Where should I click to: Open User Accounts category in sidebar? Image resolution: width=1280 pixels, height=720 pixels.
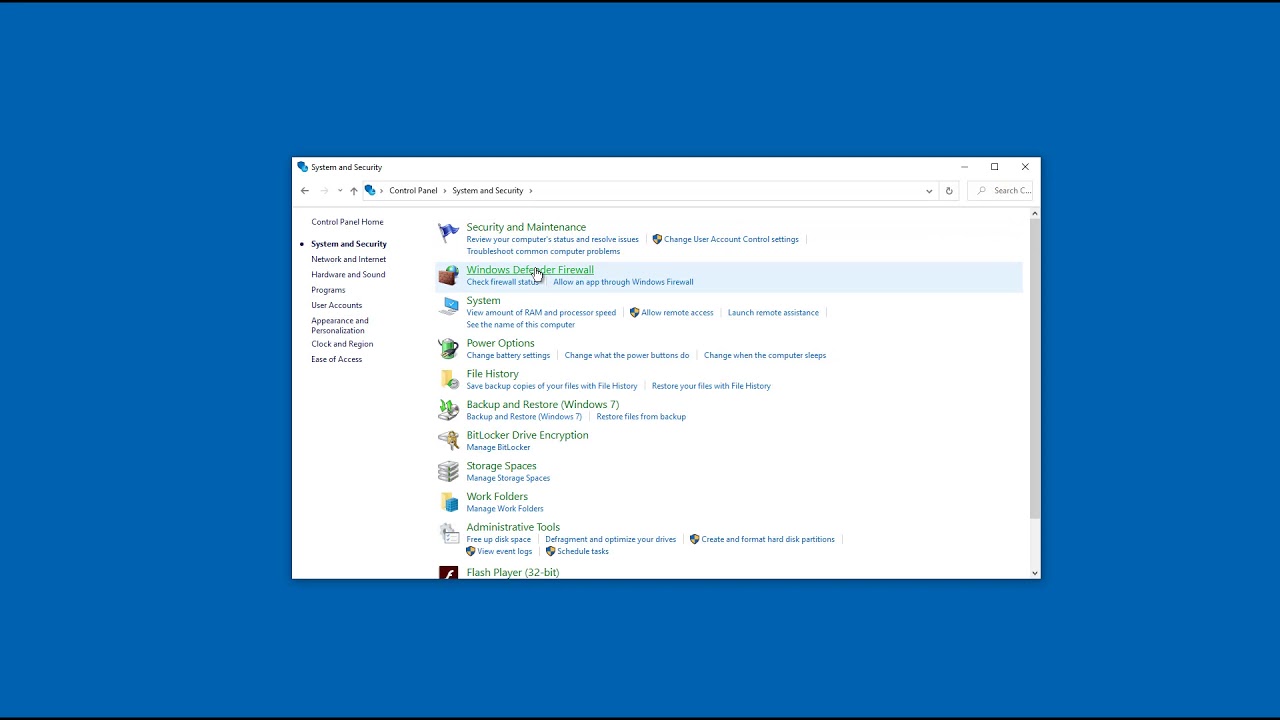[336, 305]
